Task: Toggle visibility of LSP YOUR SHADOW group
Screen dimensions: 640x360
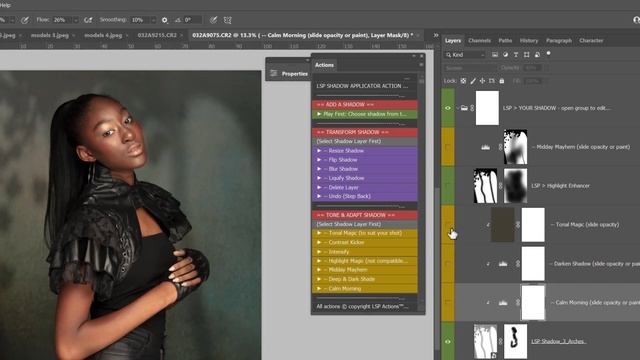Action: click(x=448, y=108)
